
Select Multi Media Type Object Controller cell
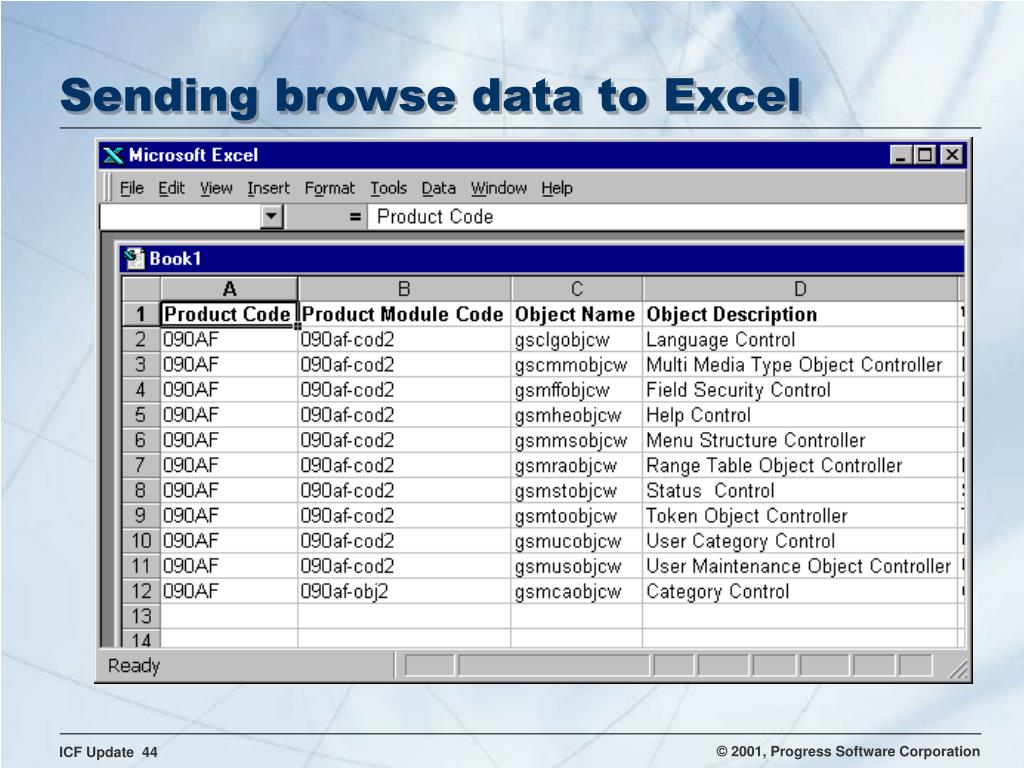pyautogui.click(x=800, y=364)
